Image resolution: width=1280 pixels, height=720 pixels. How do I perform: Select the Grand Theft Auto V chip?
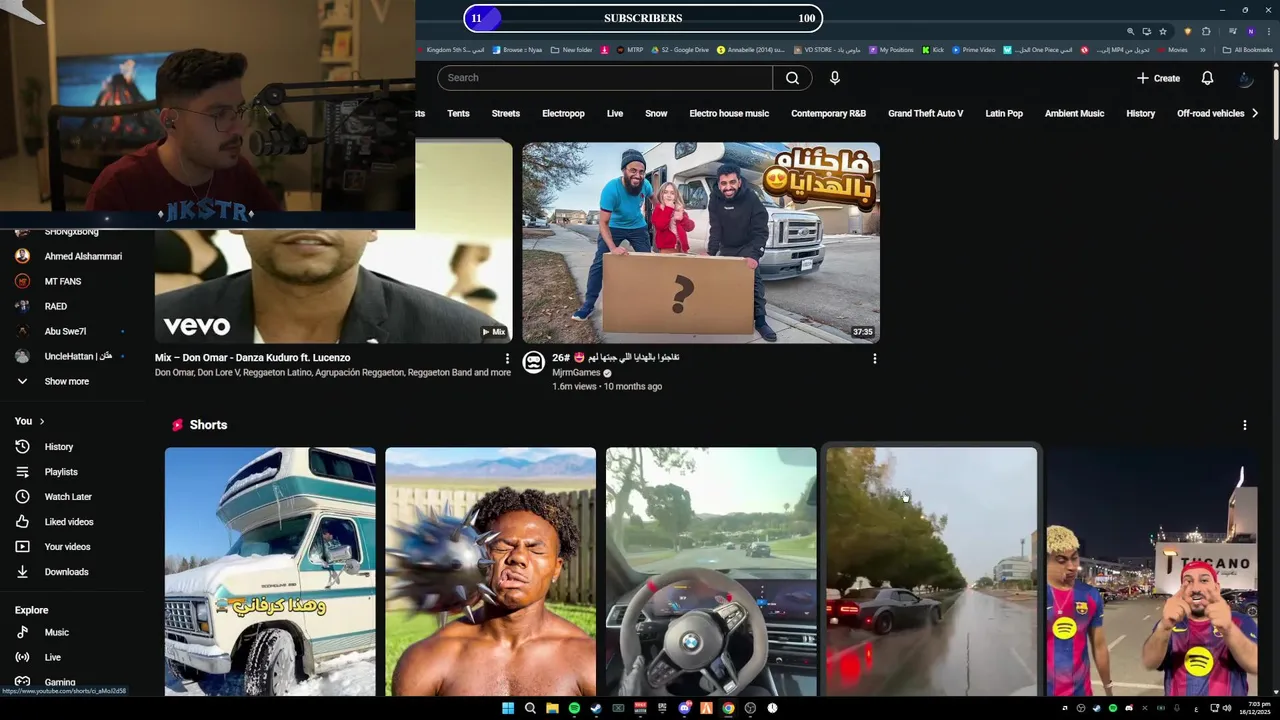[926, 114]
